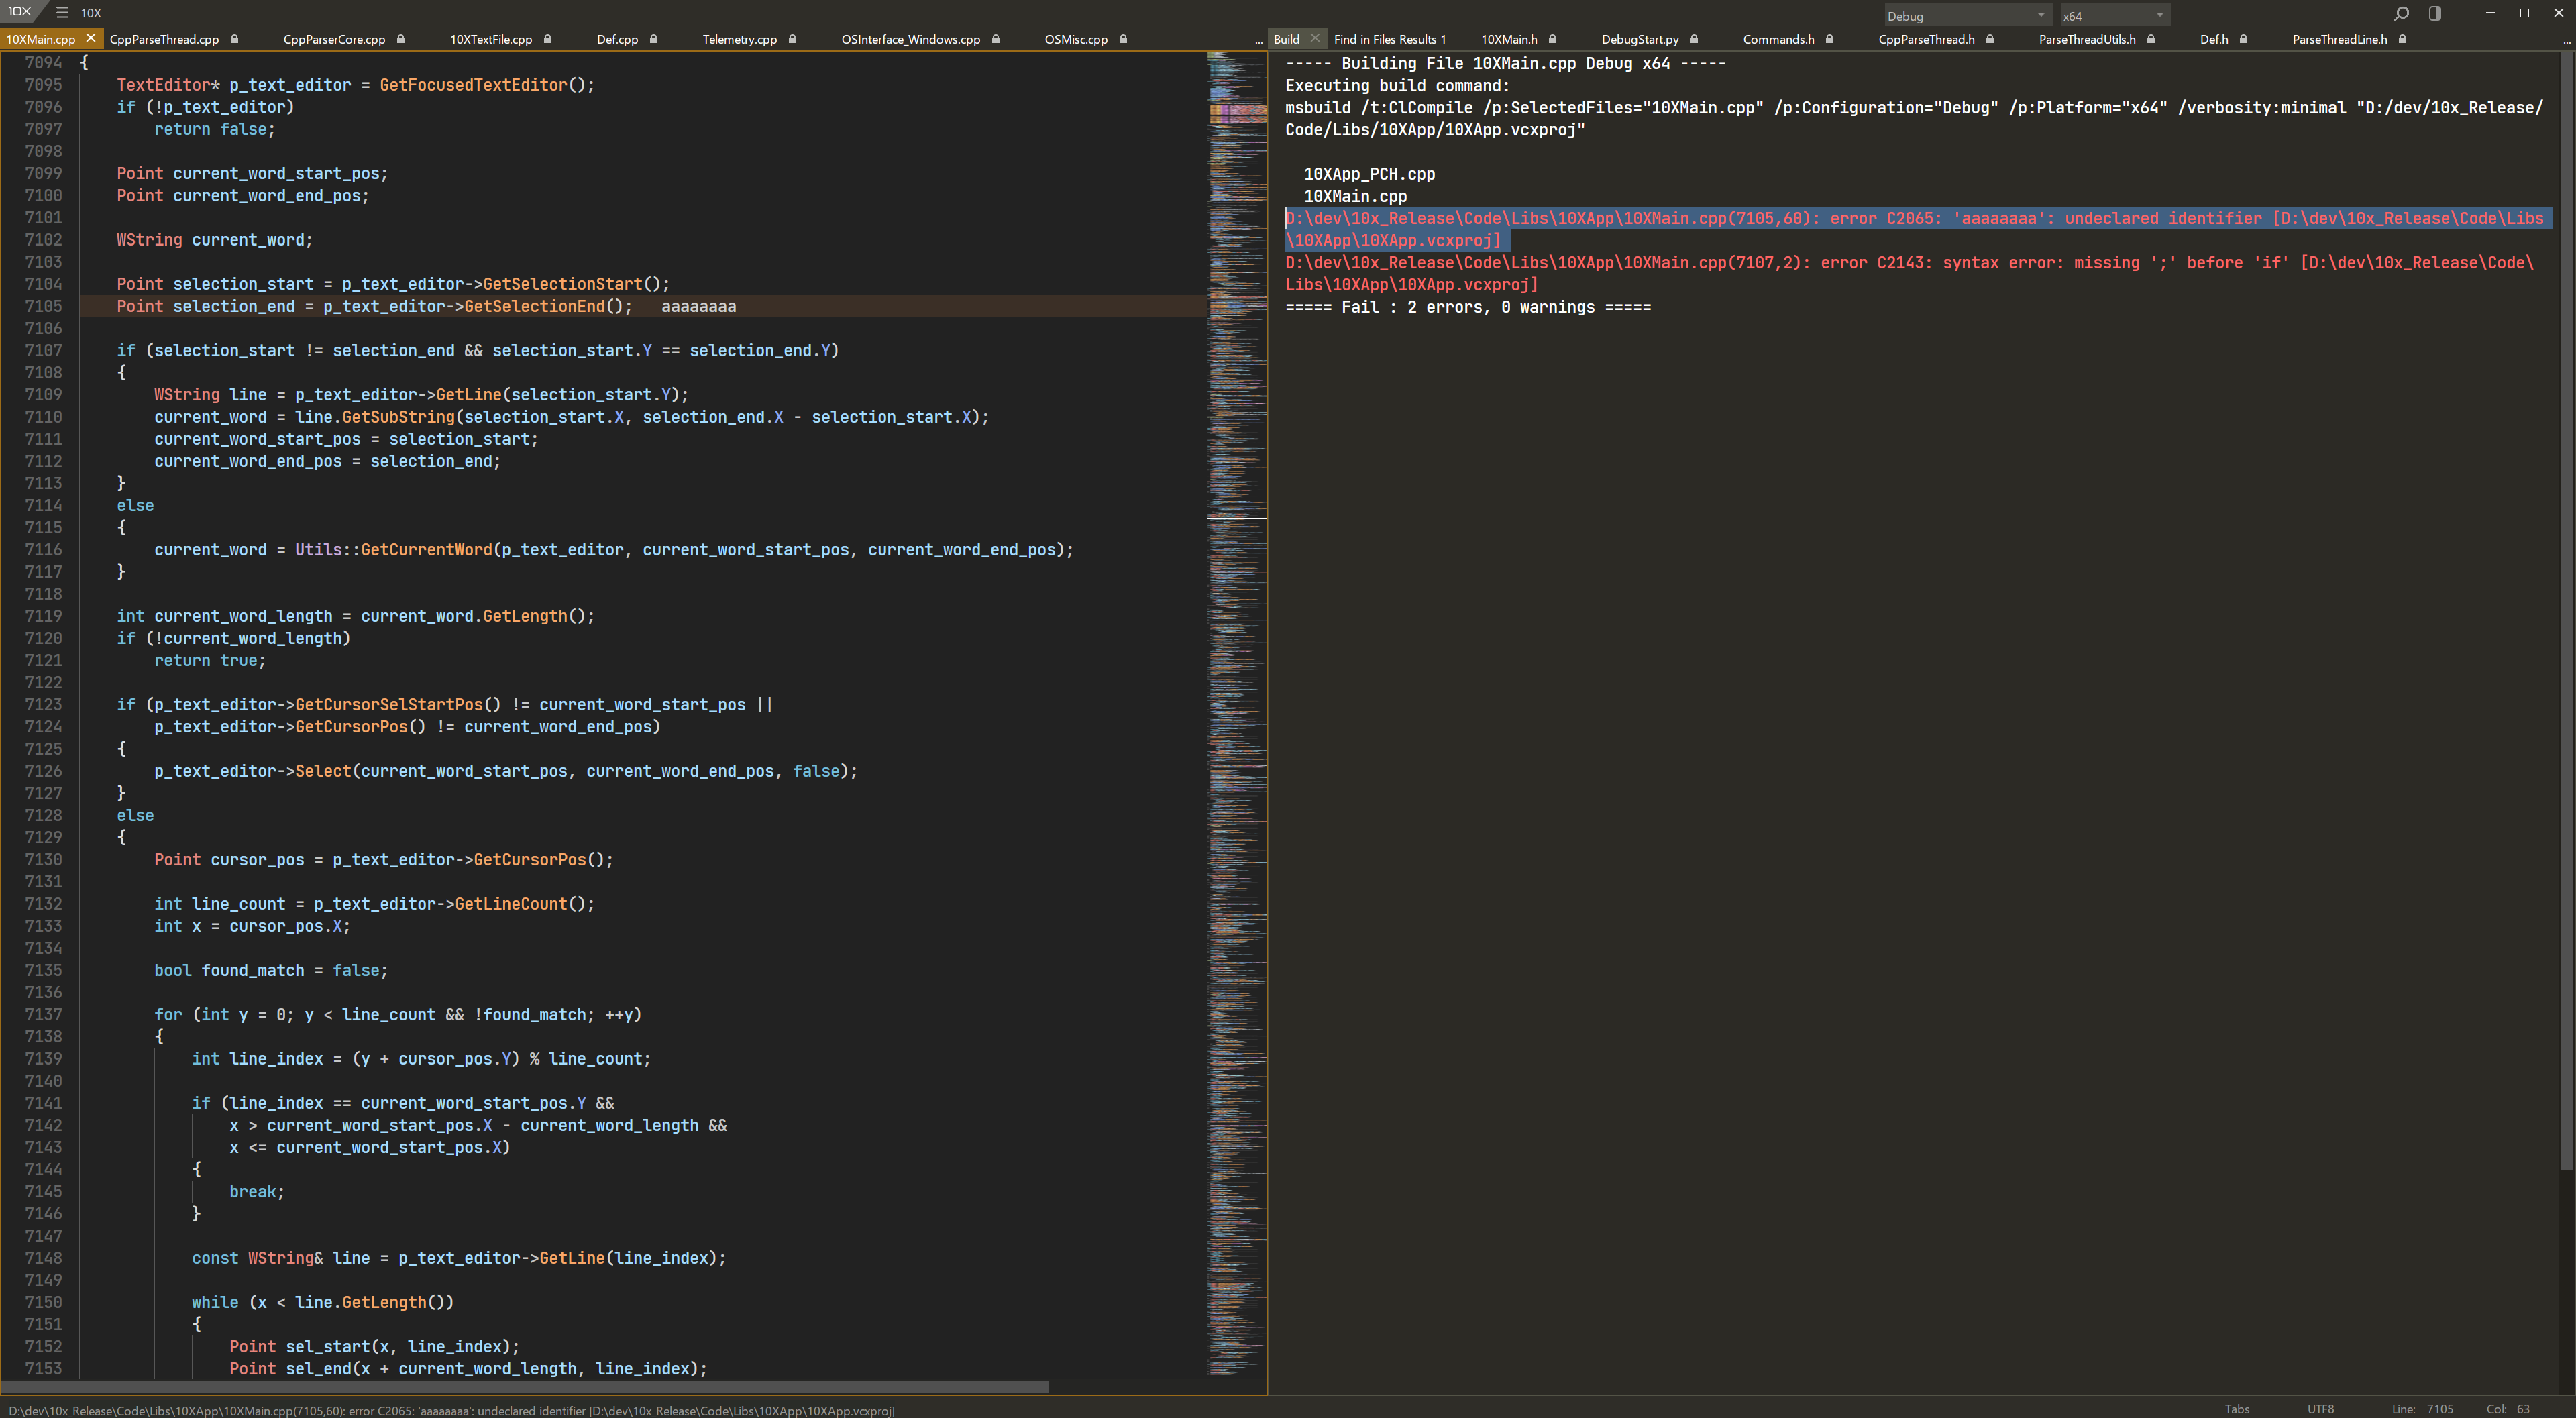Switch to the DebugStart.py tab
The width and height of the screenshot is (2576, 1418).
[x=1640, y=39]
